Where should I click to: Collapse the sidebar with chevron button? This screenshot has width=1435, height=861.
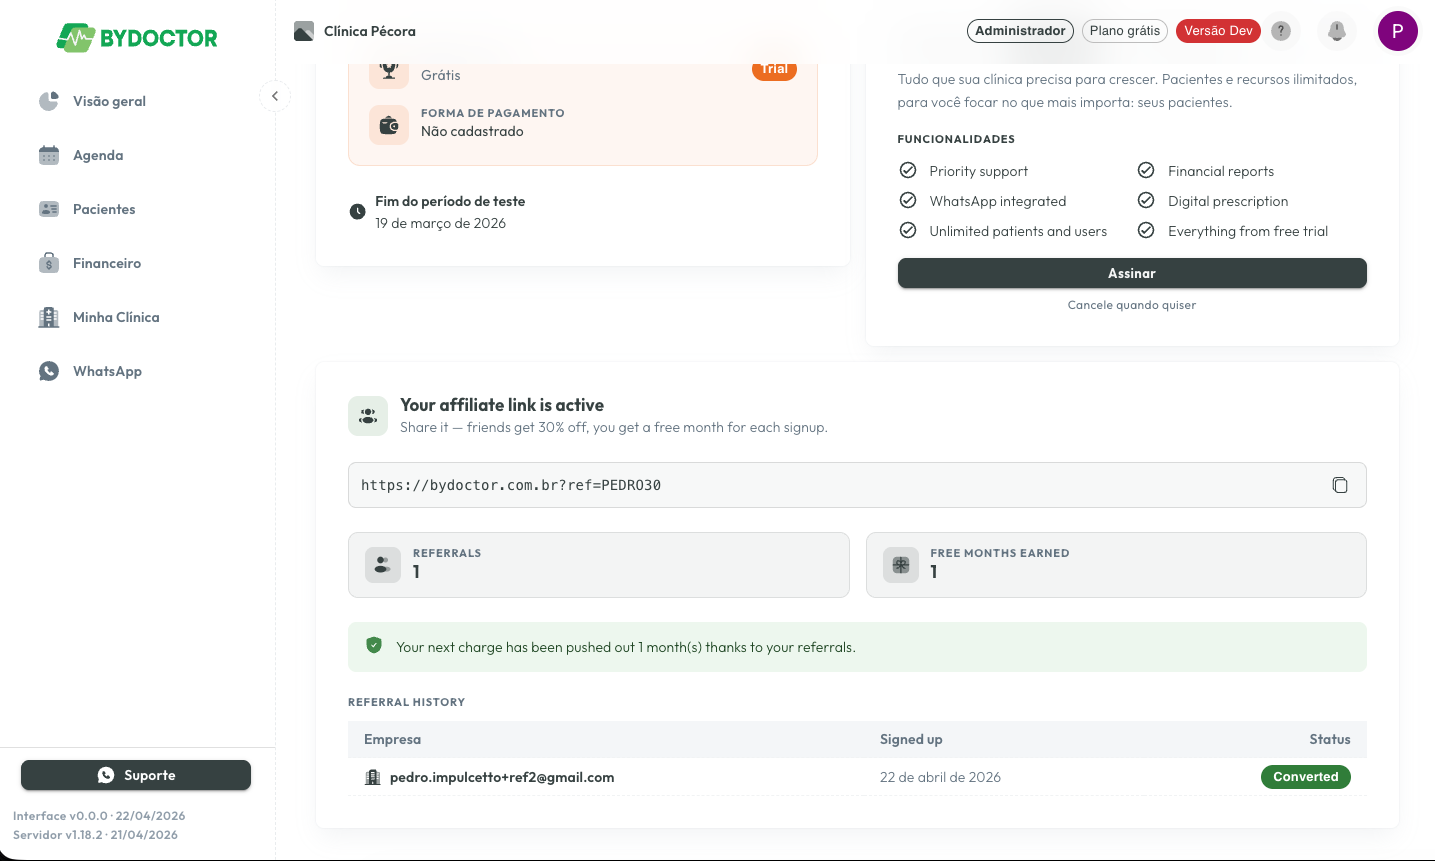(x=275, y=96)
